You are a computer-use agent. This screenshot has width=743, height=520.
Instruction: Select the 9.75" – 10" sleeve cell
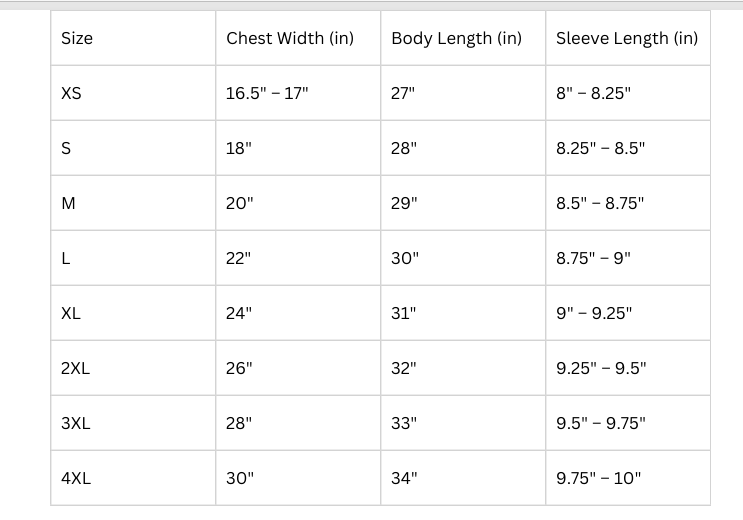628,478
